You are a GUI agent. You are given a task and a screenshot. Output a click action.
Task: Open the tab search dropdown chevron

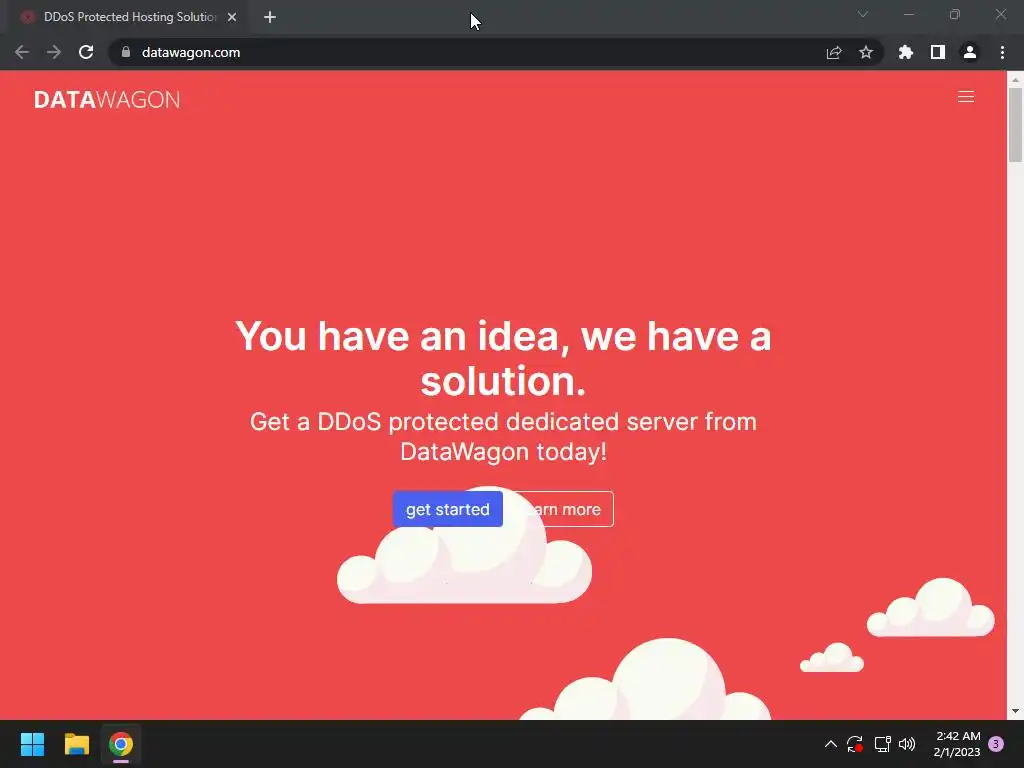point(863,14)
